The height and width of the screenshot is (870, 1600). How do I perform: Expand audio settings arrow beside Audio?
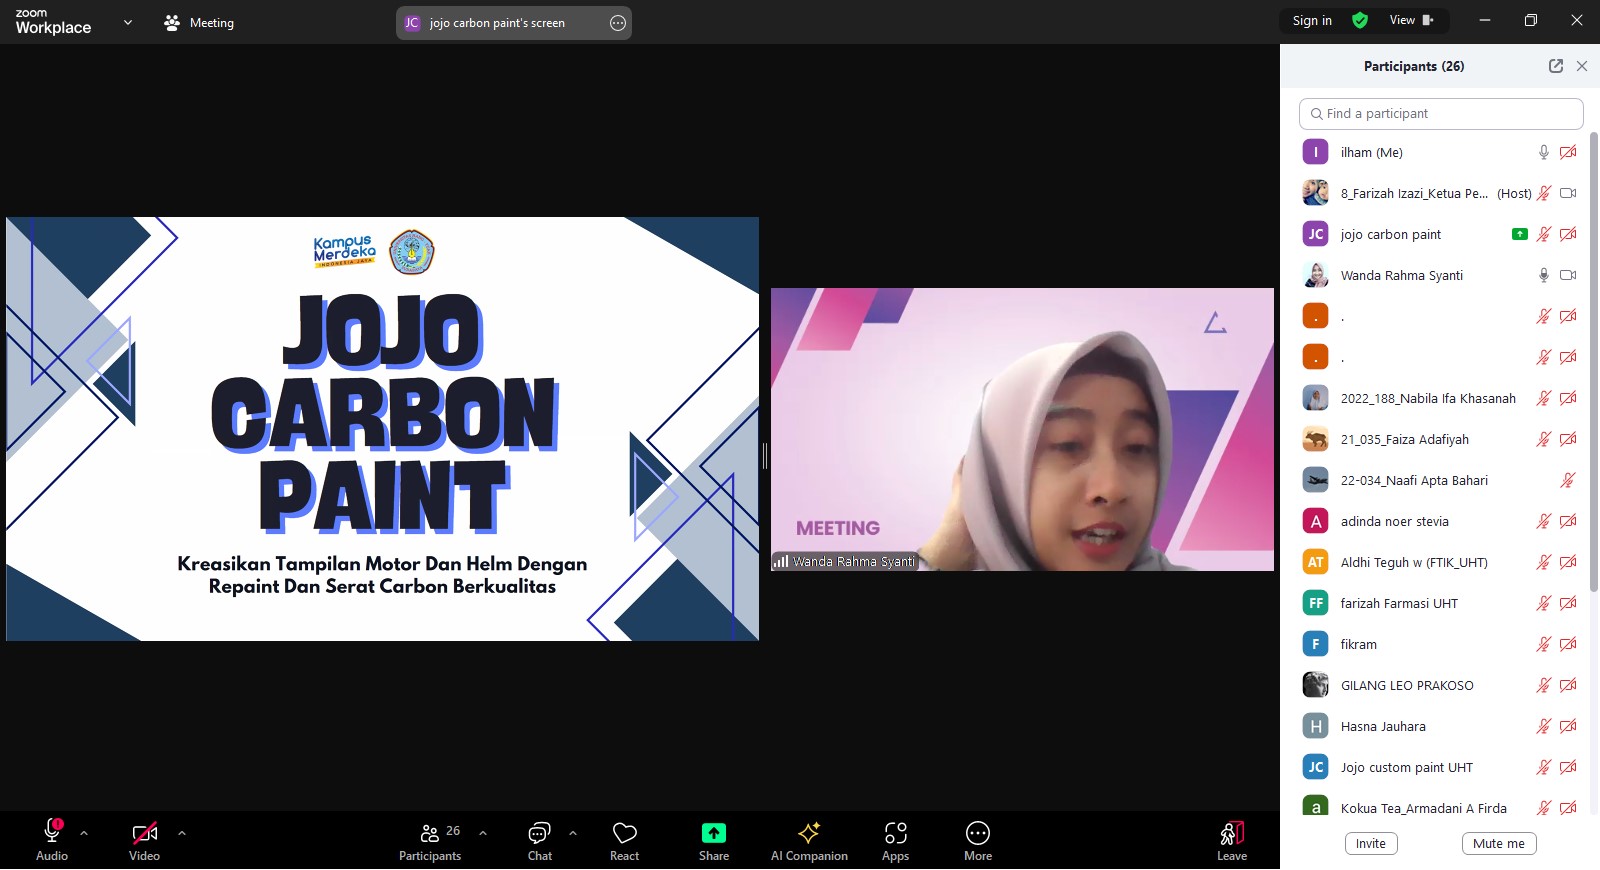[84, 832]
